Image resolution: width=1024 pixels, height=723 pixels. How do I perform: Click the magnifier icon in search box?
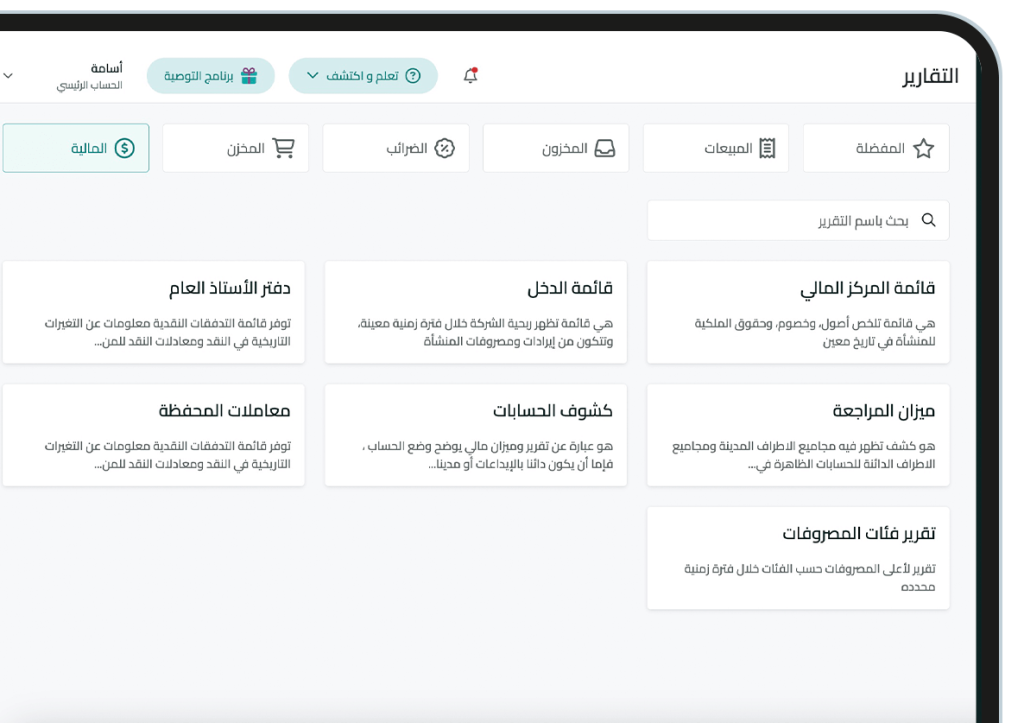928,220
